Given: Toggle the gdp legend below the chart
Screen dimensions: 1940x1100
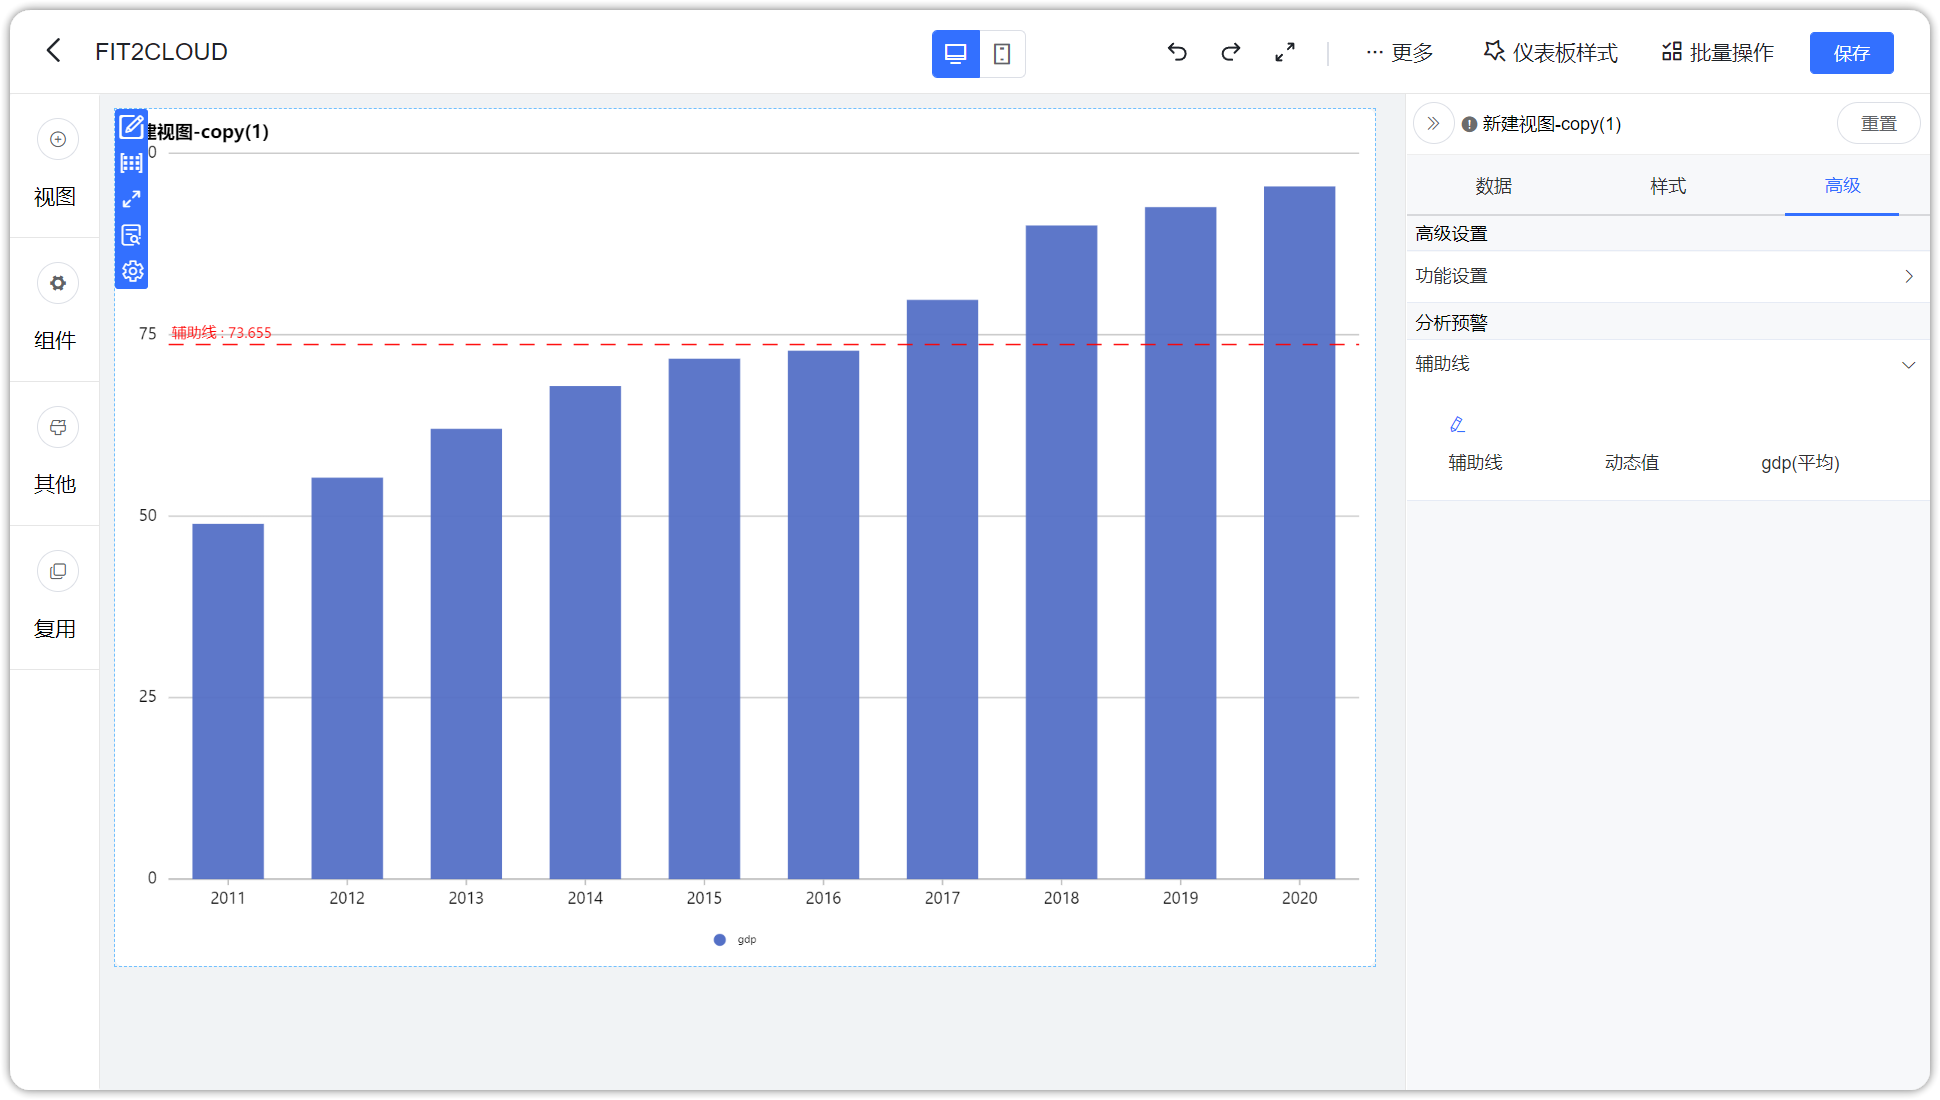Looking at the screenshot, I should [734, 939].
